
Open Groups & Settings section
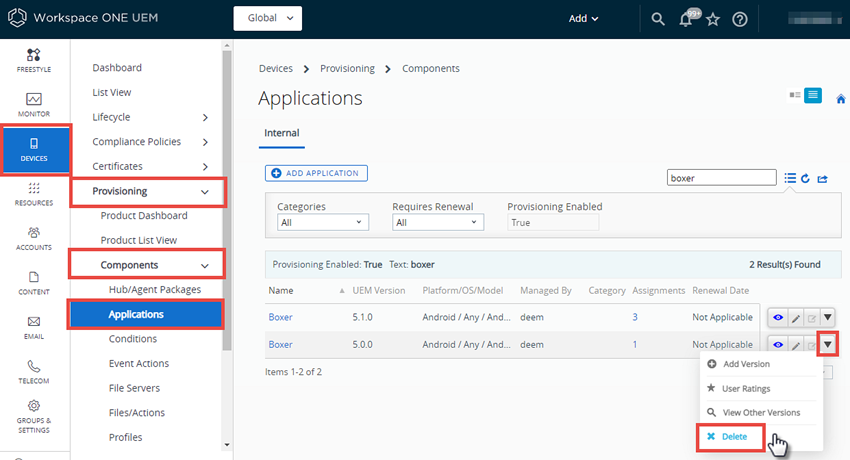34,417
